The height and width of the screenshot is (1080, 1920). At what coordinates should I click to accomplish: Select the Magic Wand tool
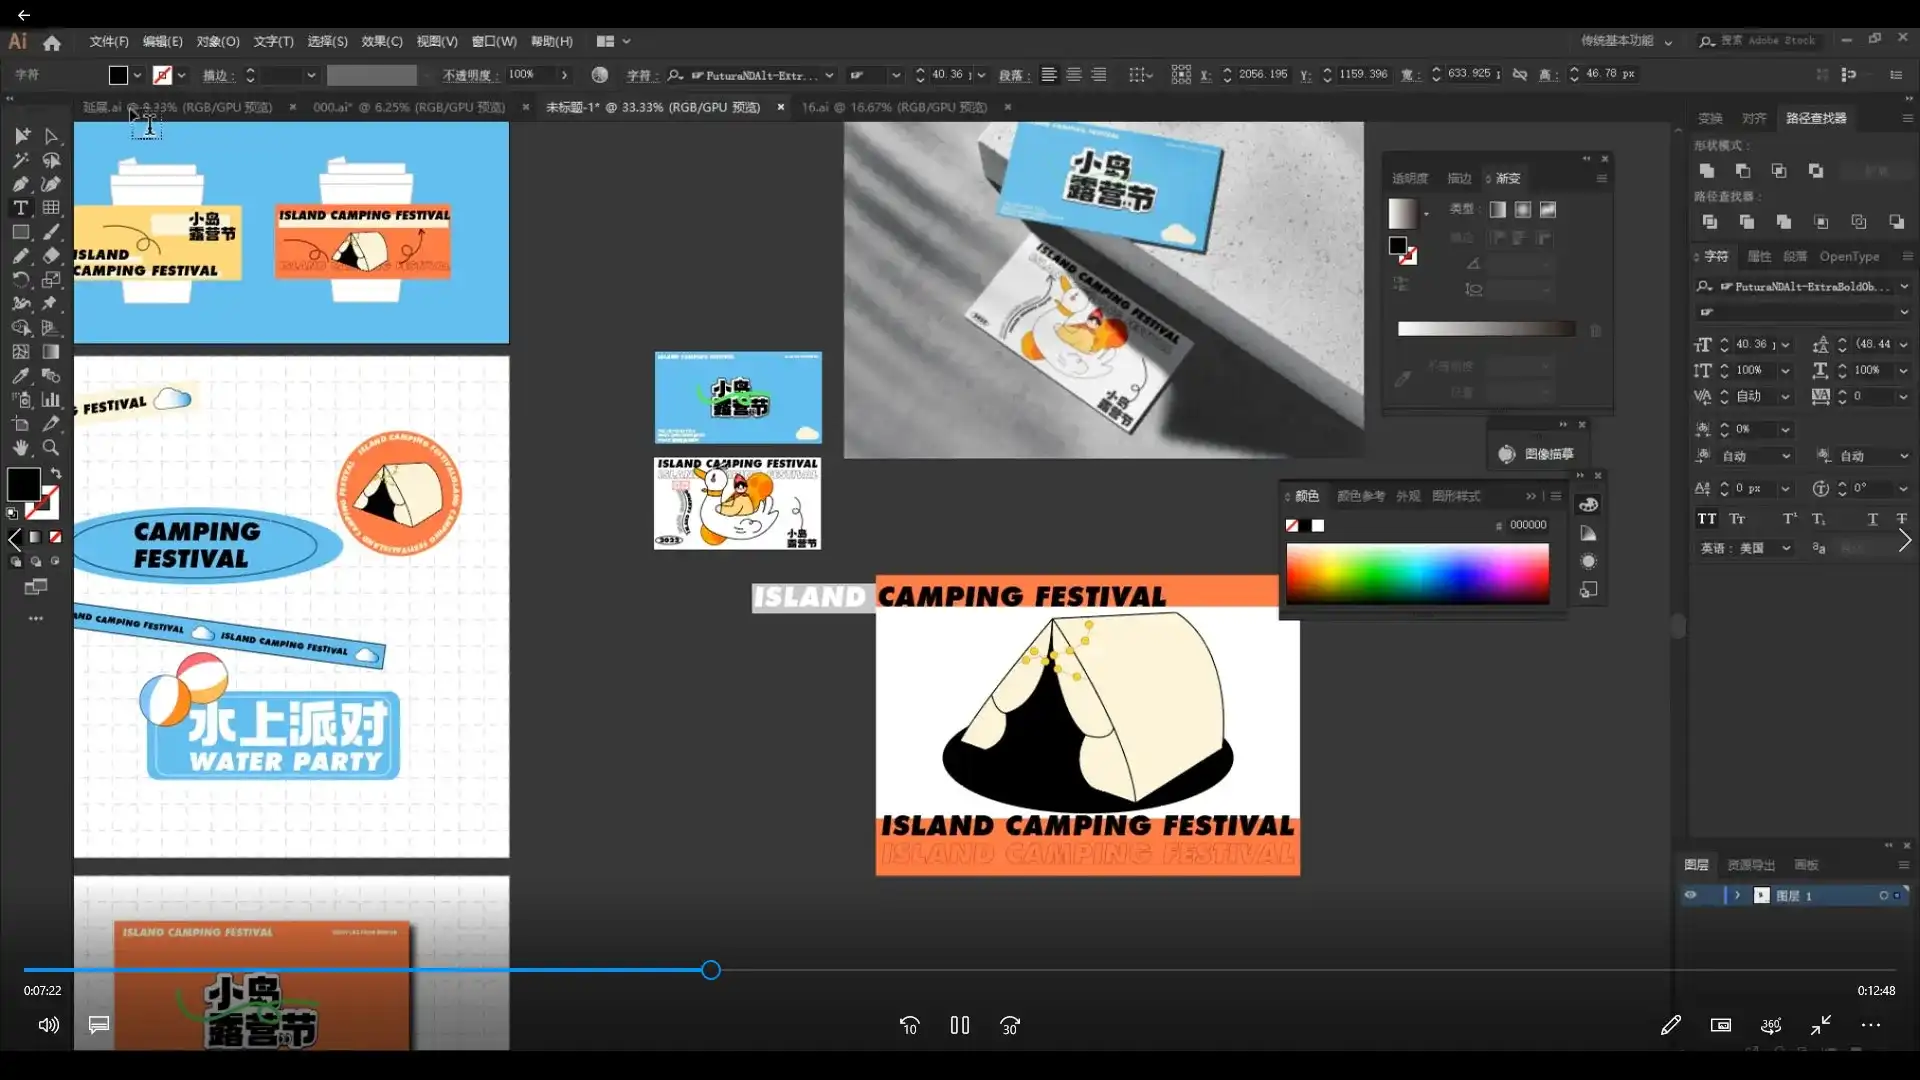click(20, 160)
